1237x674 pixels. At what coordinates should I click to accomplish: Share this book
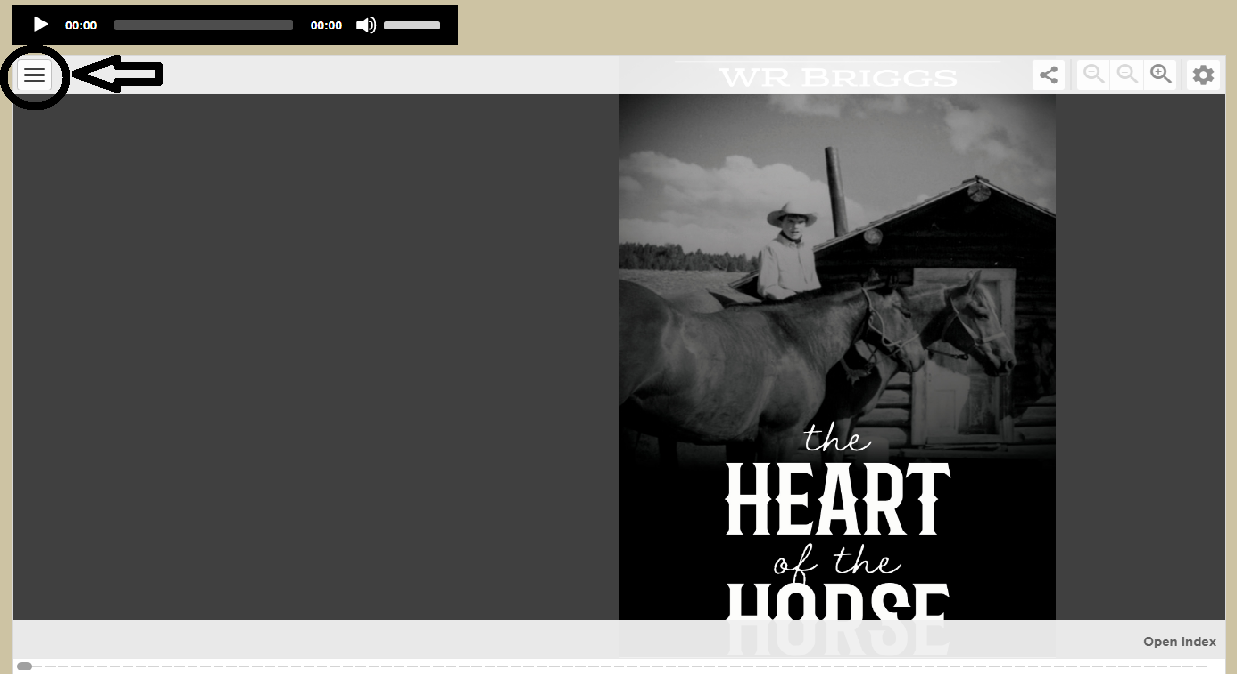[1049, 75]
